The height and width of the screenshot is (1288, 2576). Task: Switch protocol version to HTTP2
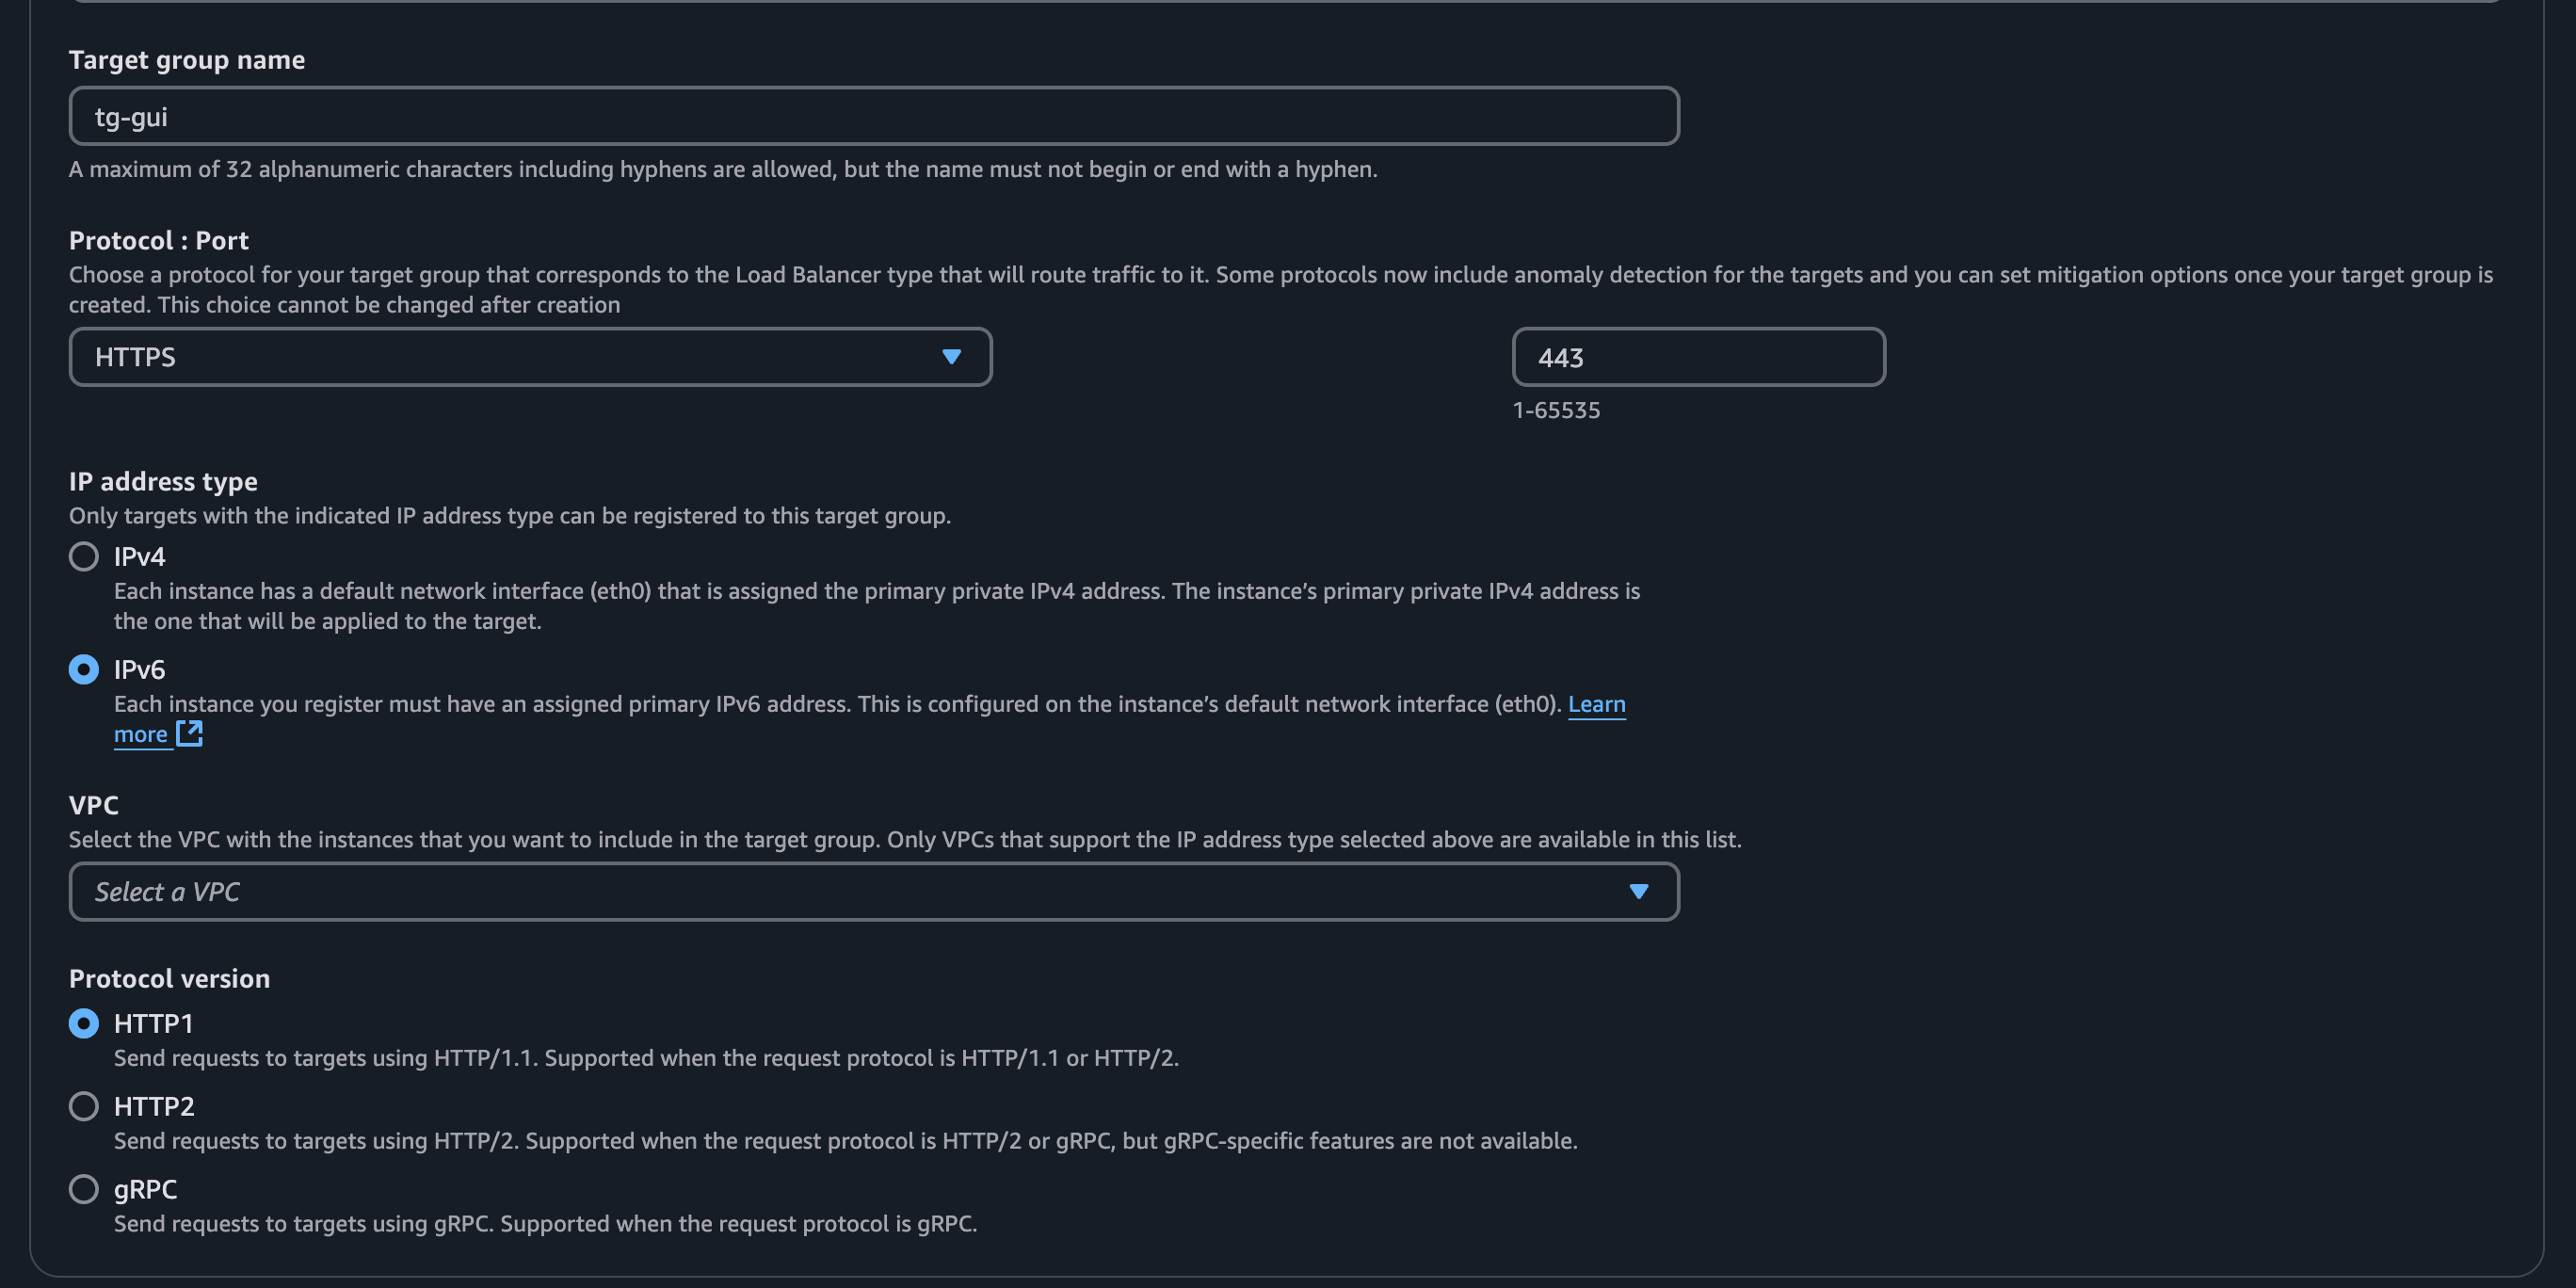84,1106
